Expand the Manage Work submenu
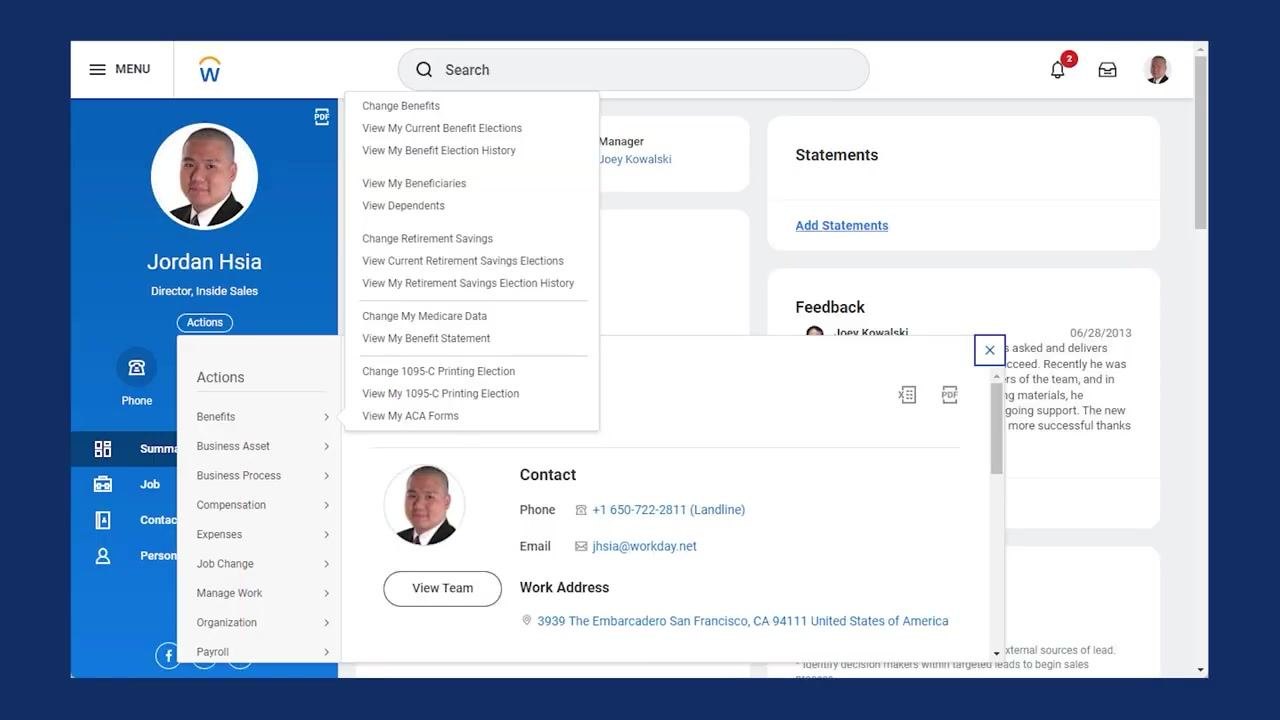Image resolution: width=1280 pixels, height=720 pixels. coord(263,593)
